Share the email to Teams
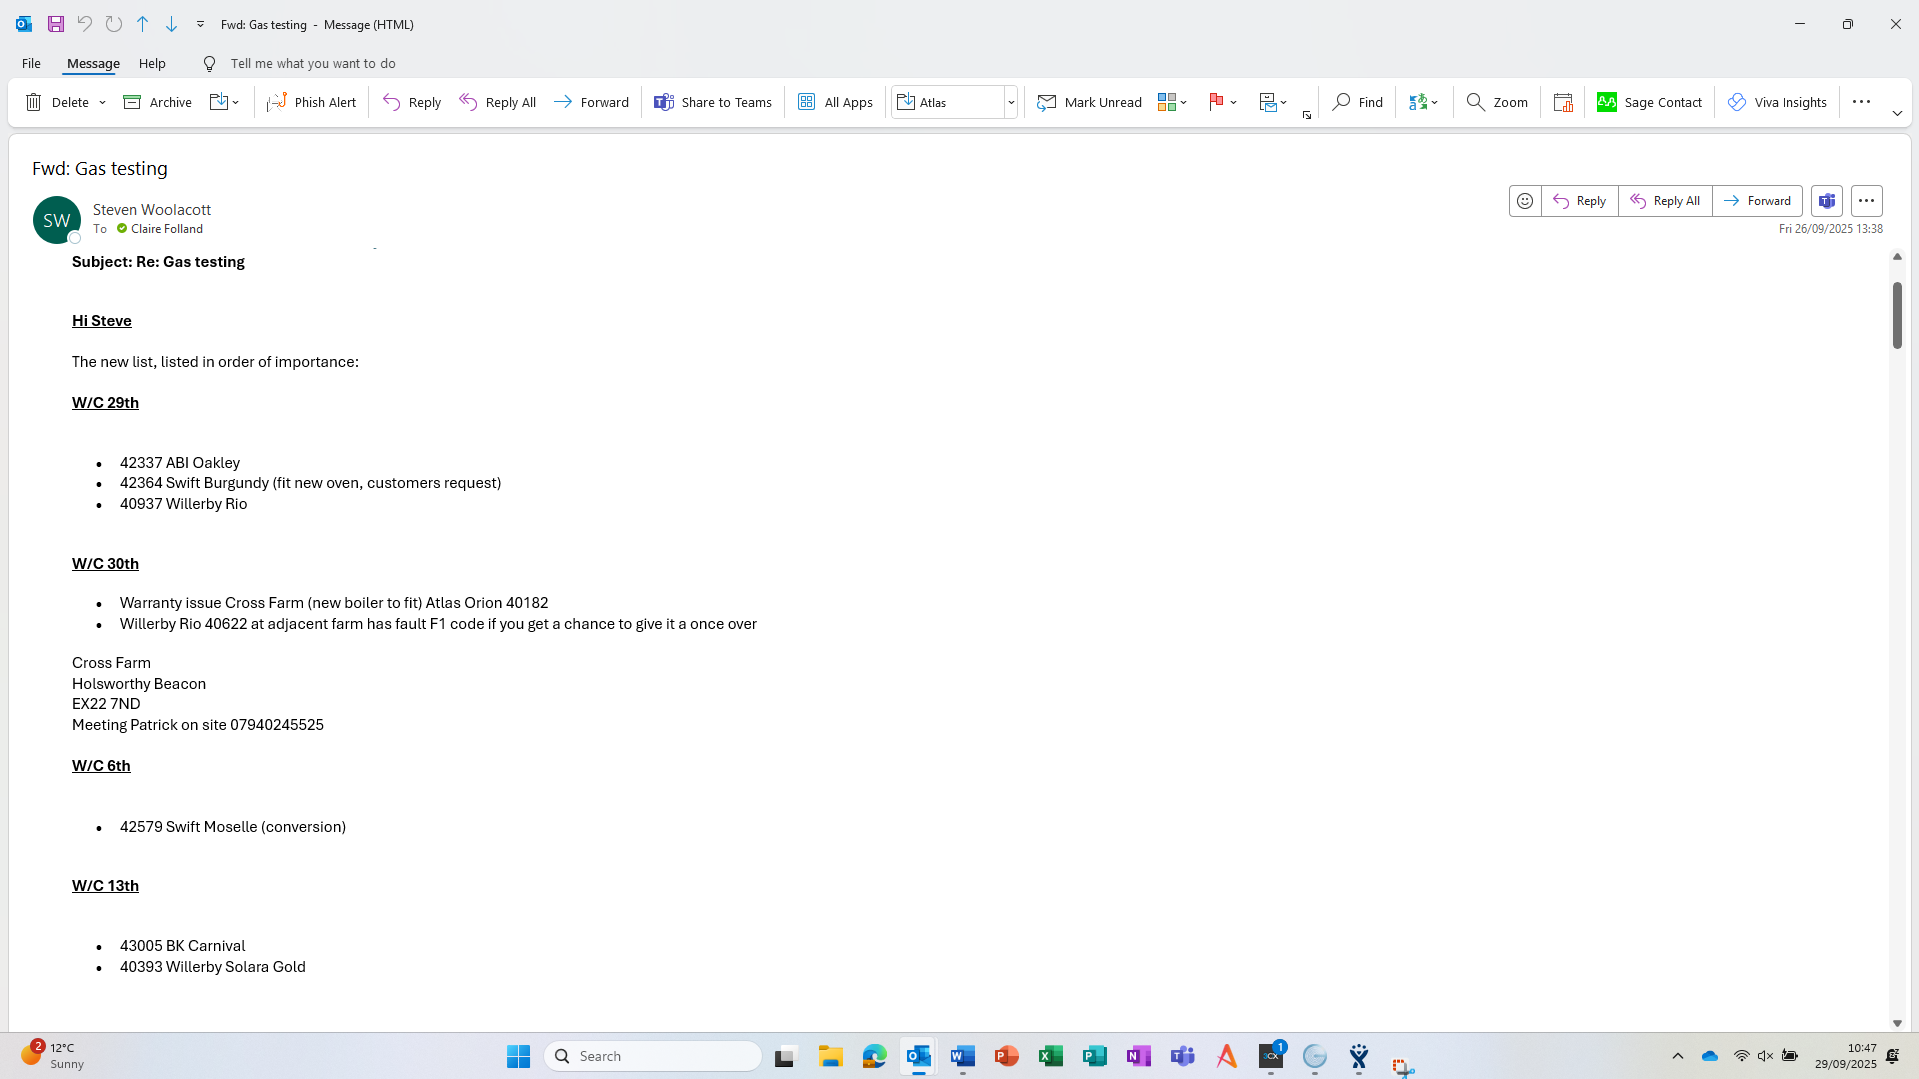1919x1079 pixels. click(x=713, y=102)
